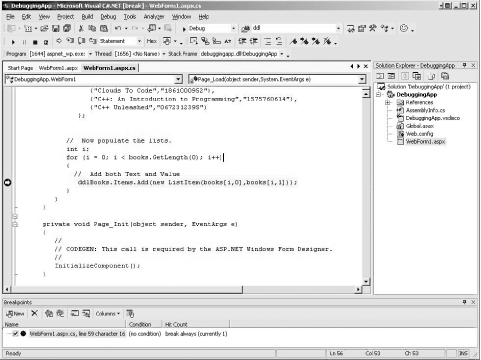Click the breakpoint marker in the editor margin
481x360 pixels.
7,182
